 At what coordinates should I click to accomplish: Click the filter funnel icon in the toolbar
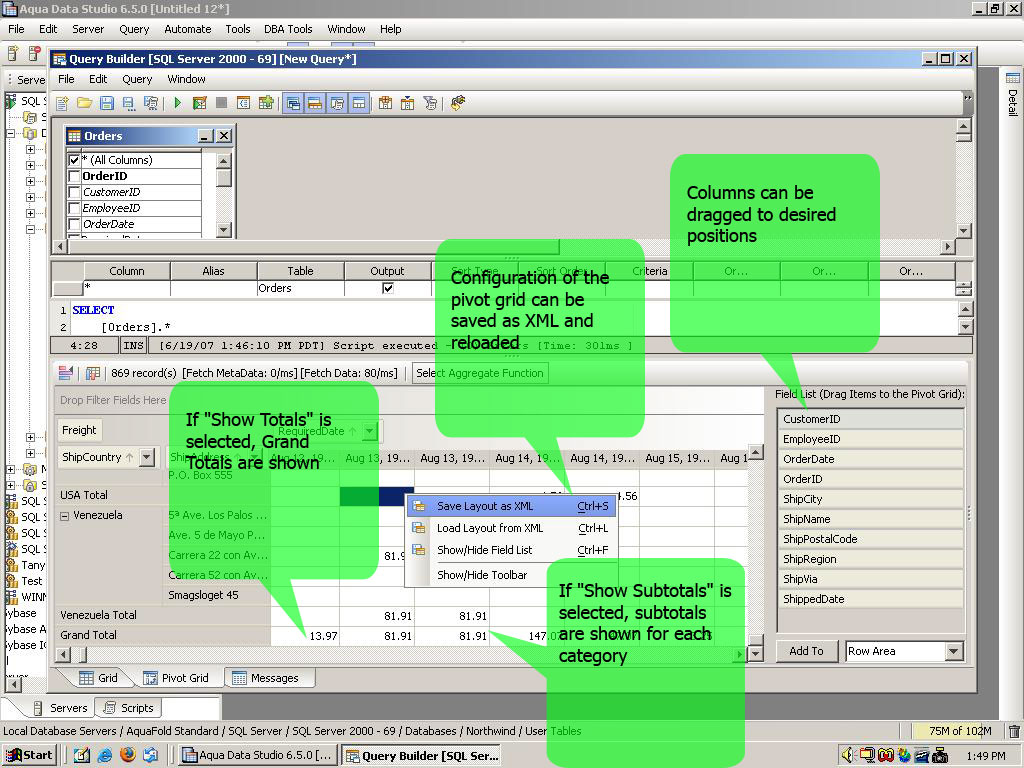pos(430,103)
